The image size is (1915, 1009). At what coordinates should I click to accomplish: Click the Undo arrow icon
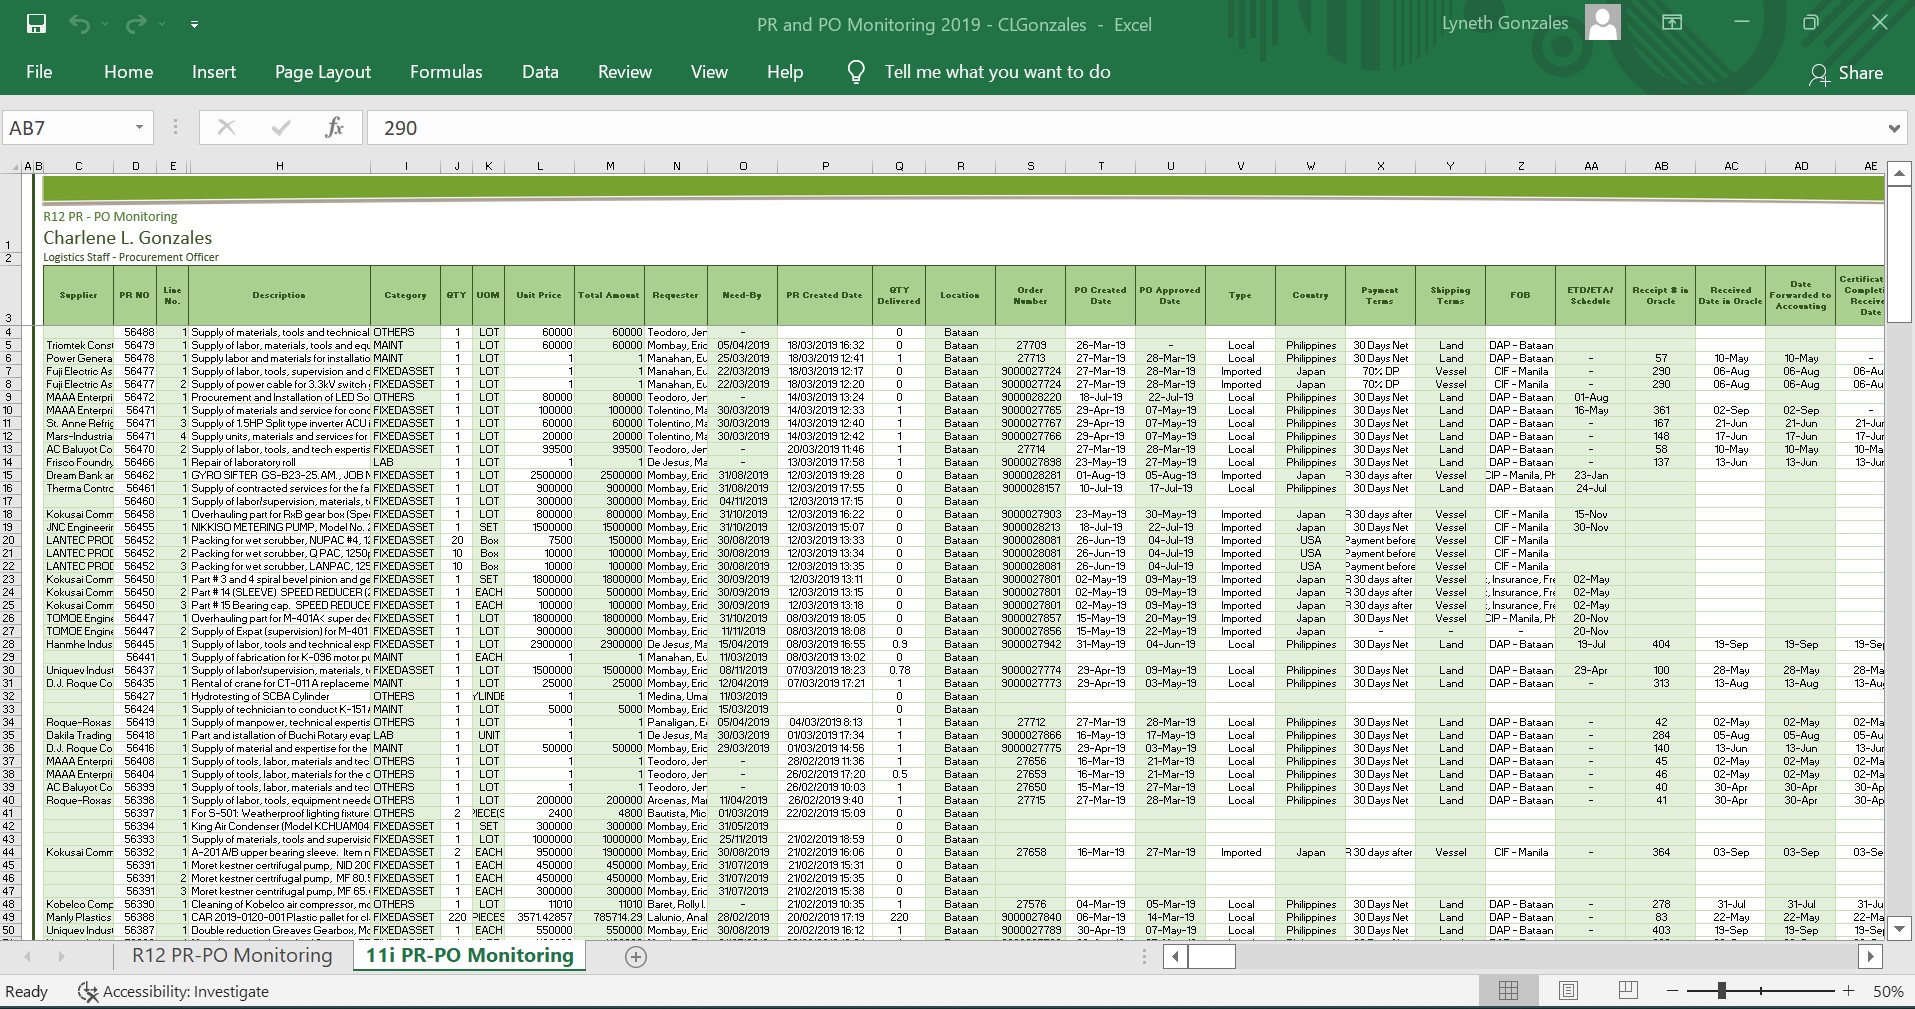79,24
